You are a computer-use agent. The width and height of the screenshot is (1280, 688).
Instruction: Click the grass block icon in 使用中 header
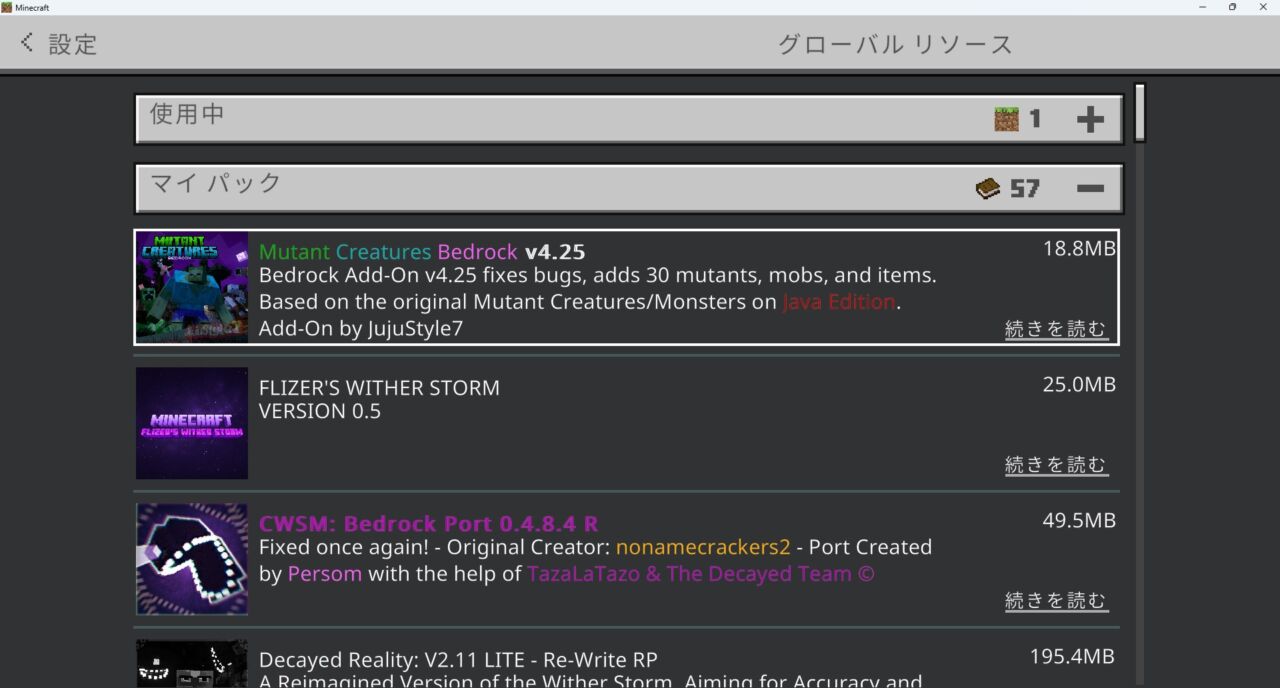pyautogui.click(x=1006, y=119)
